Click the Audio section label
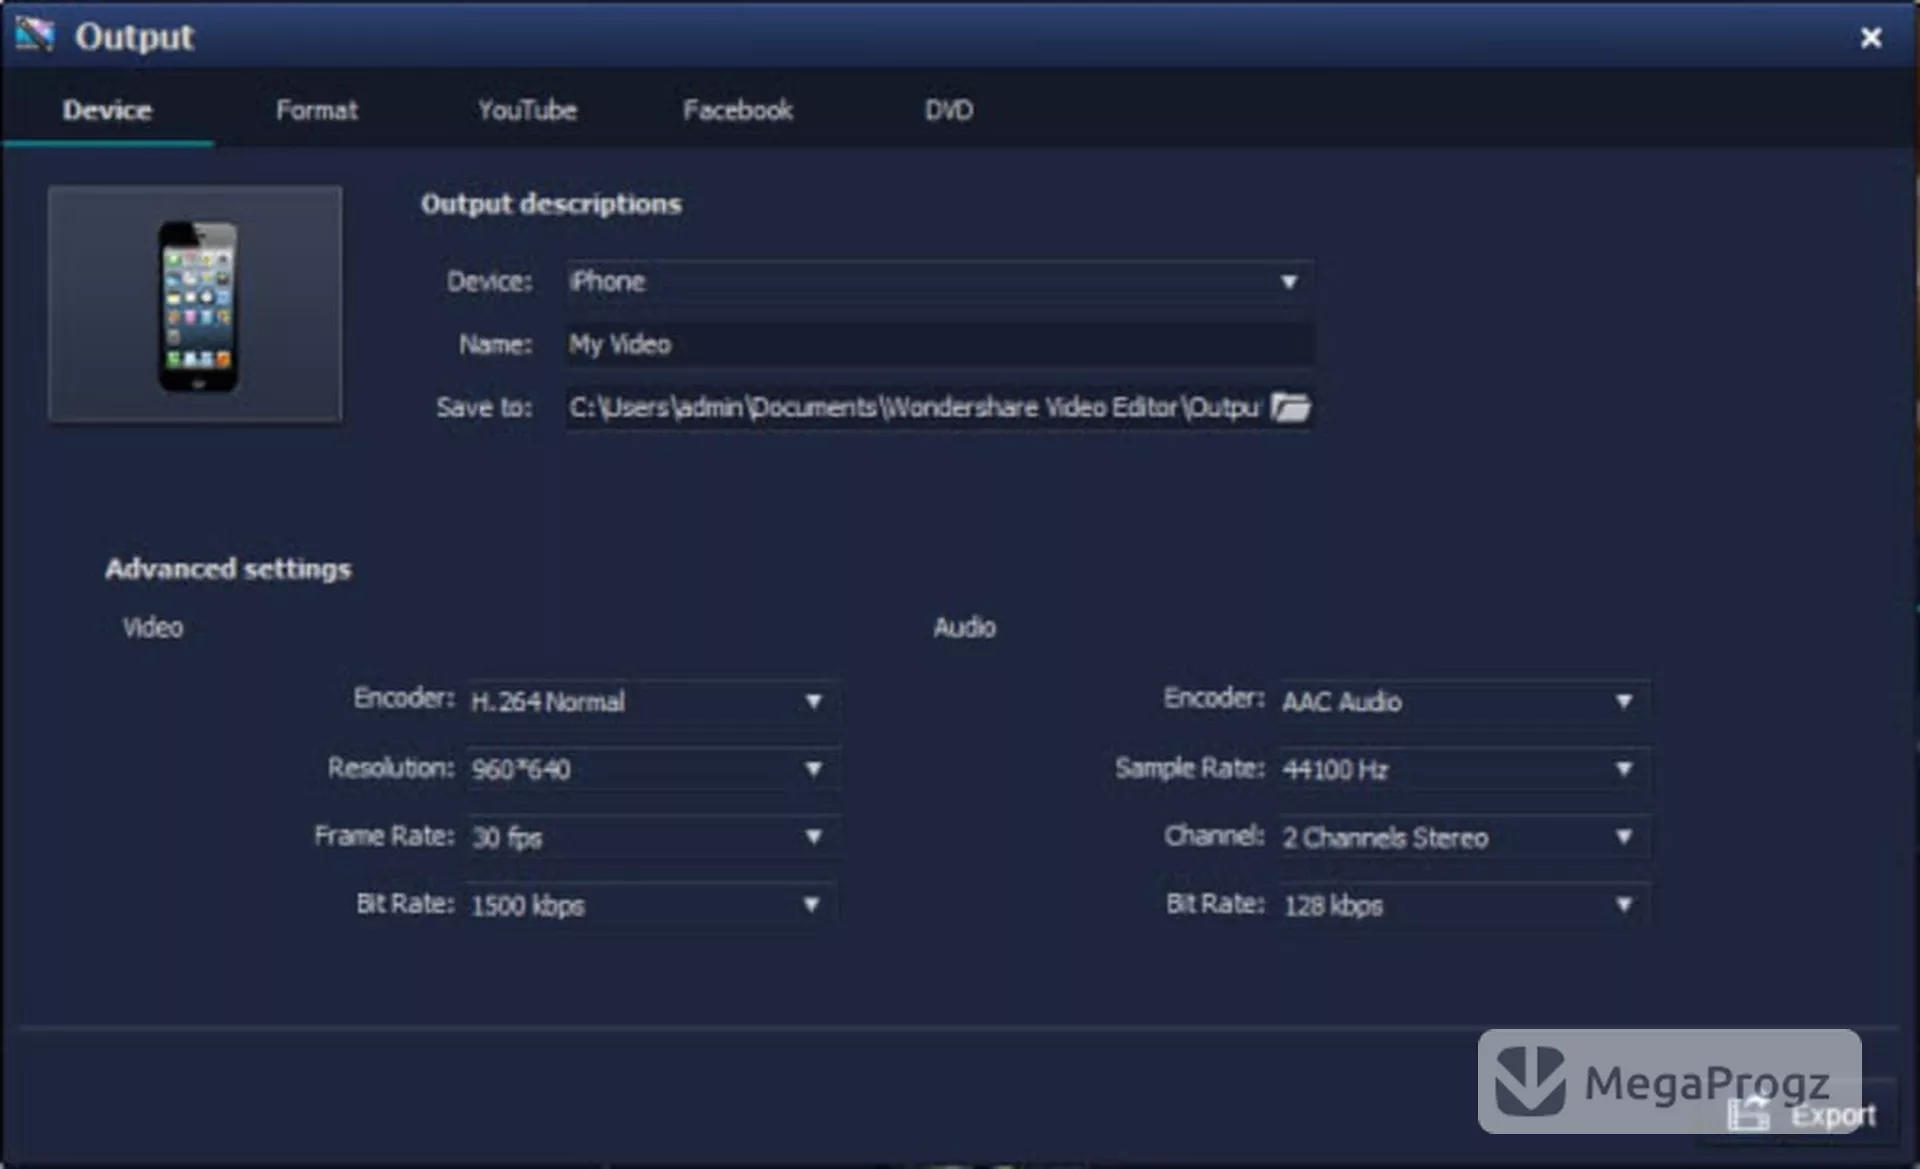 pyautogui.click(x=965, y=627)
